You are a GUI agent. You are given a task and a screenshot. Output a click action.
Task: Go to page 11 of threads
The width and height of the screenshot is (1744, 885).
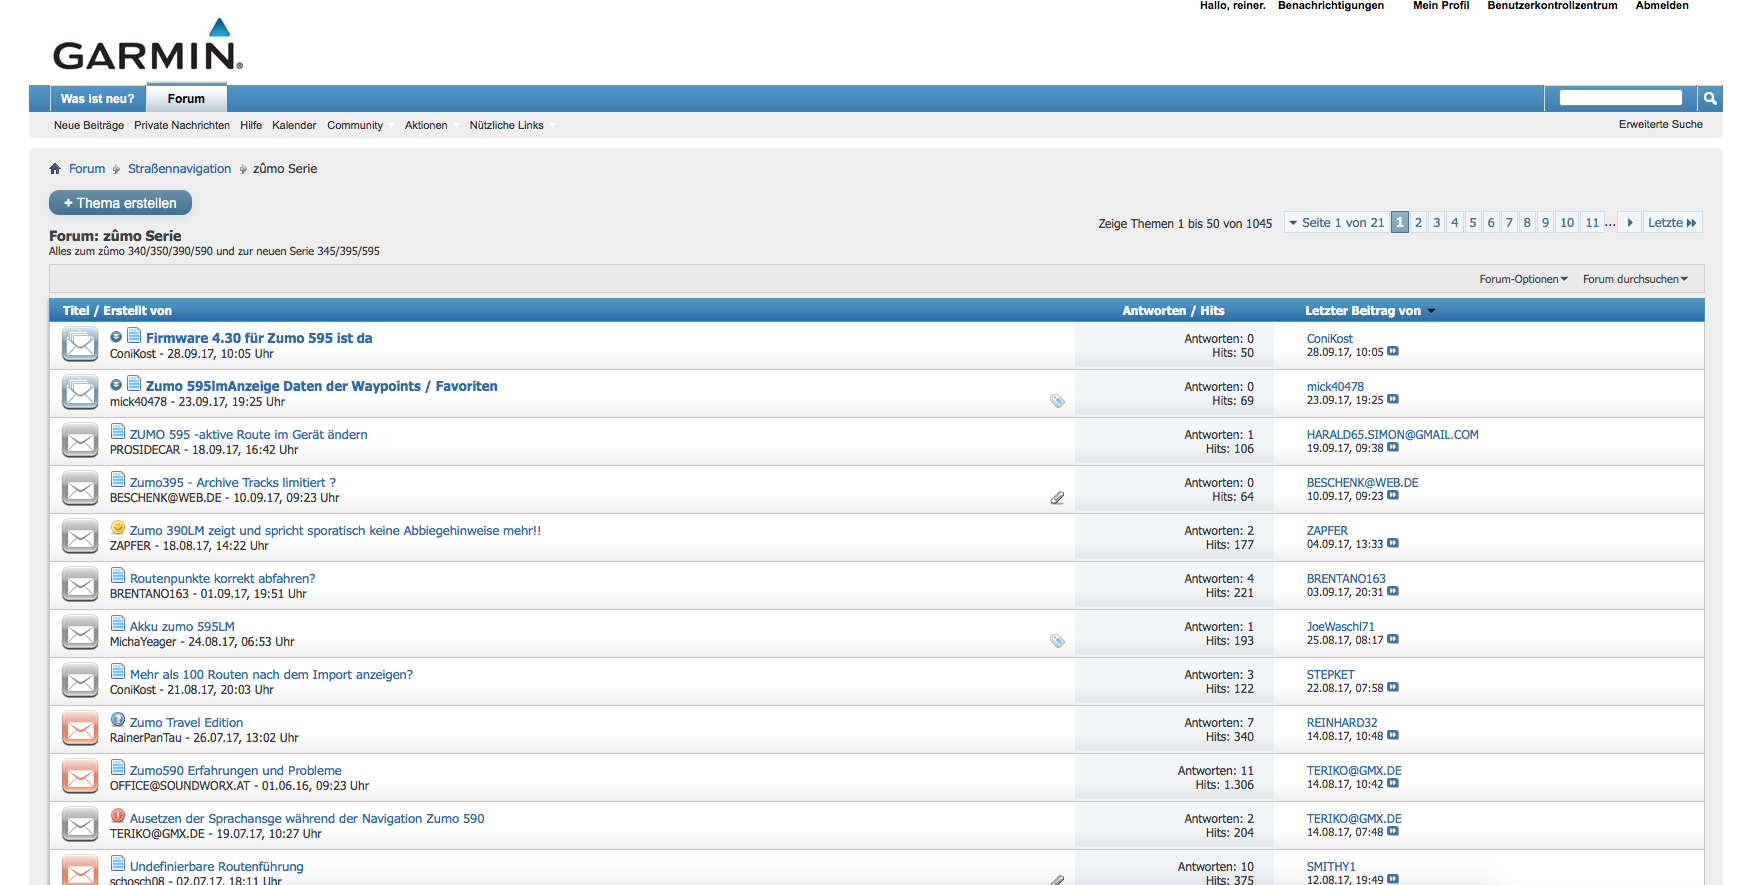click(x=1592, y=223)
